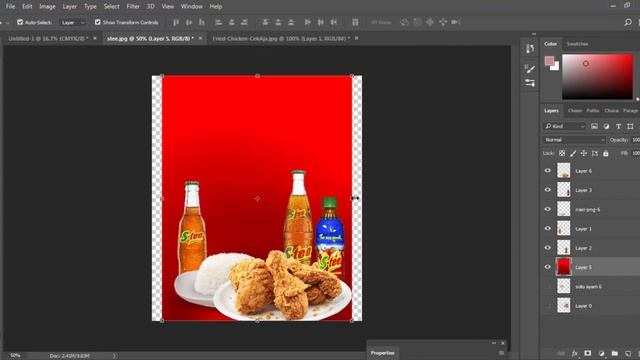Open the Normal blend mode dropdown
This screenshot has width=640, height=360.
[x=574, y=140]
